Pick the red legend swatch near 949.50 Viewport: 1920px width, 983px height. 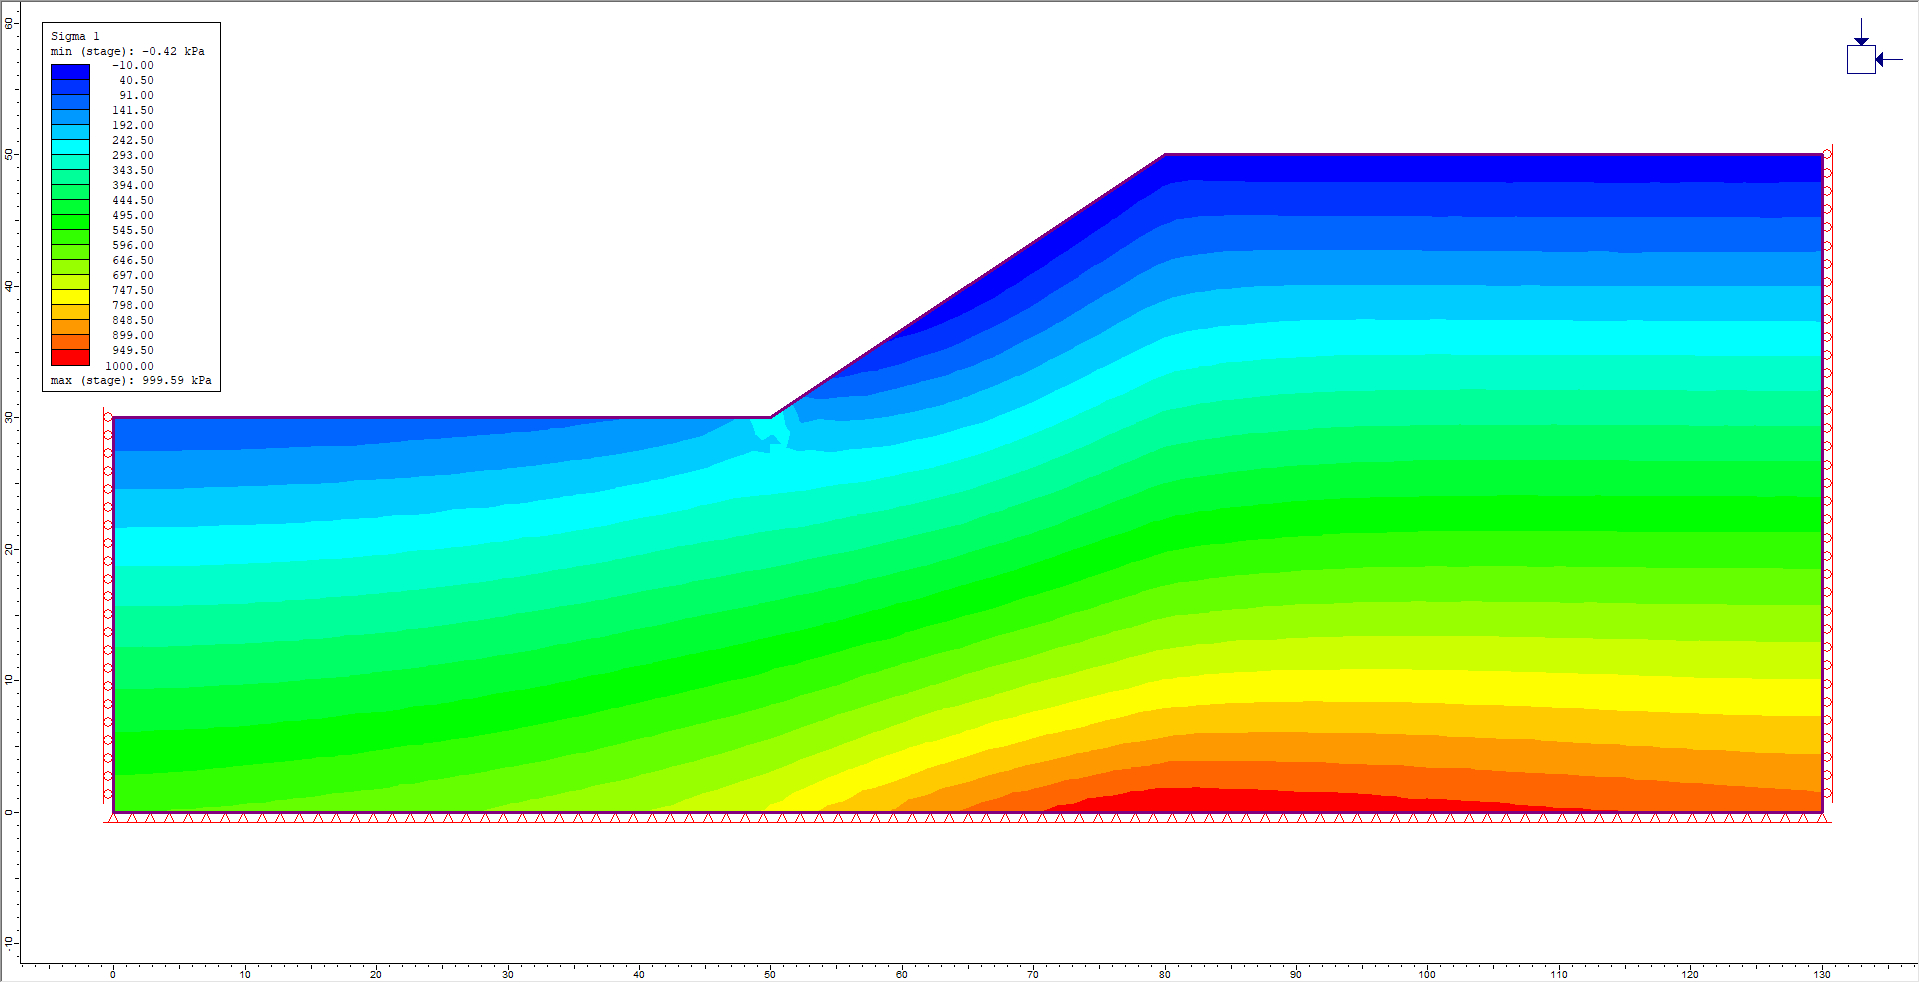(70, 357)
